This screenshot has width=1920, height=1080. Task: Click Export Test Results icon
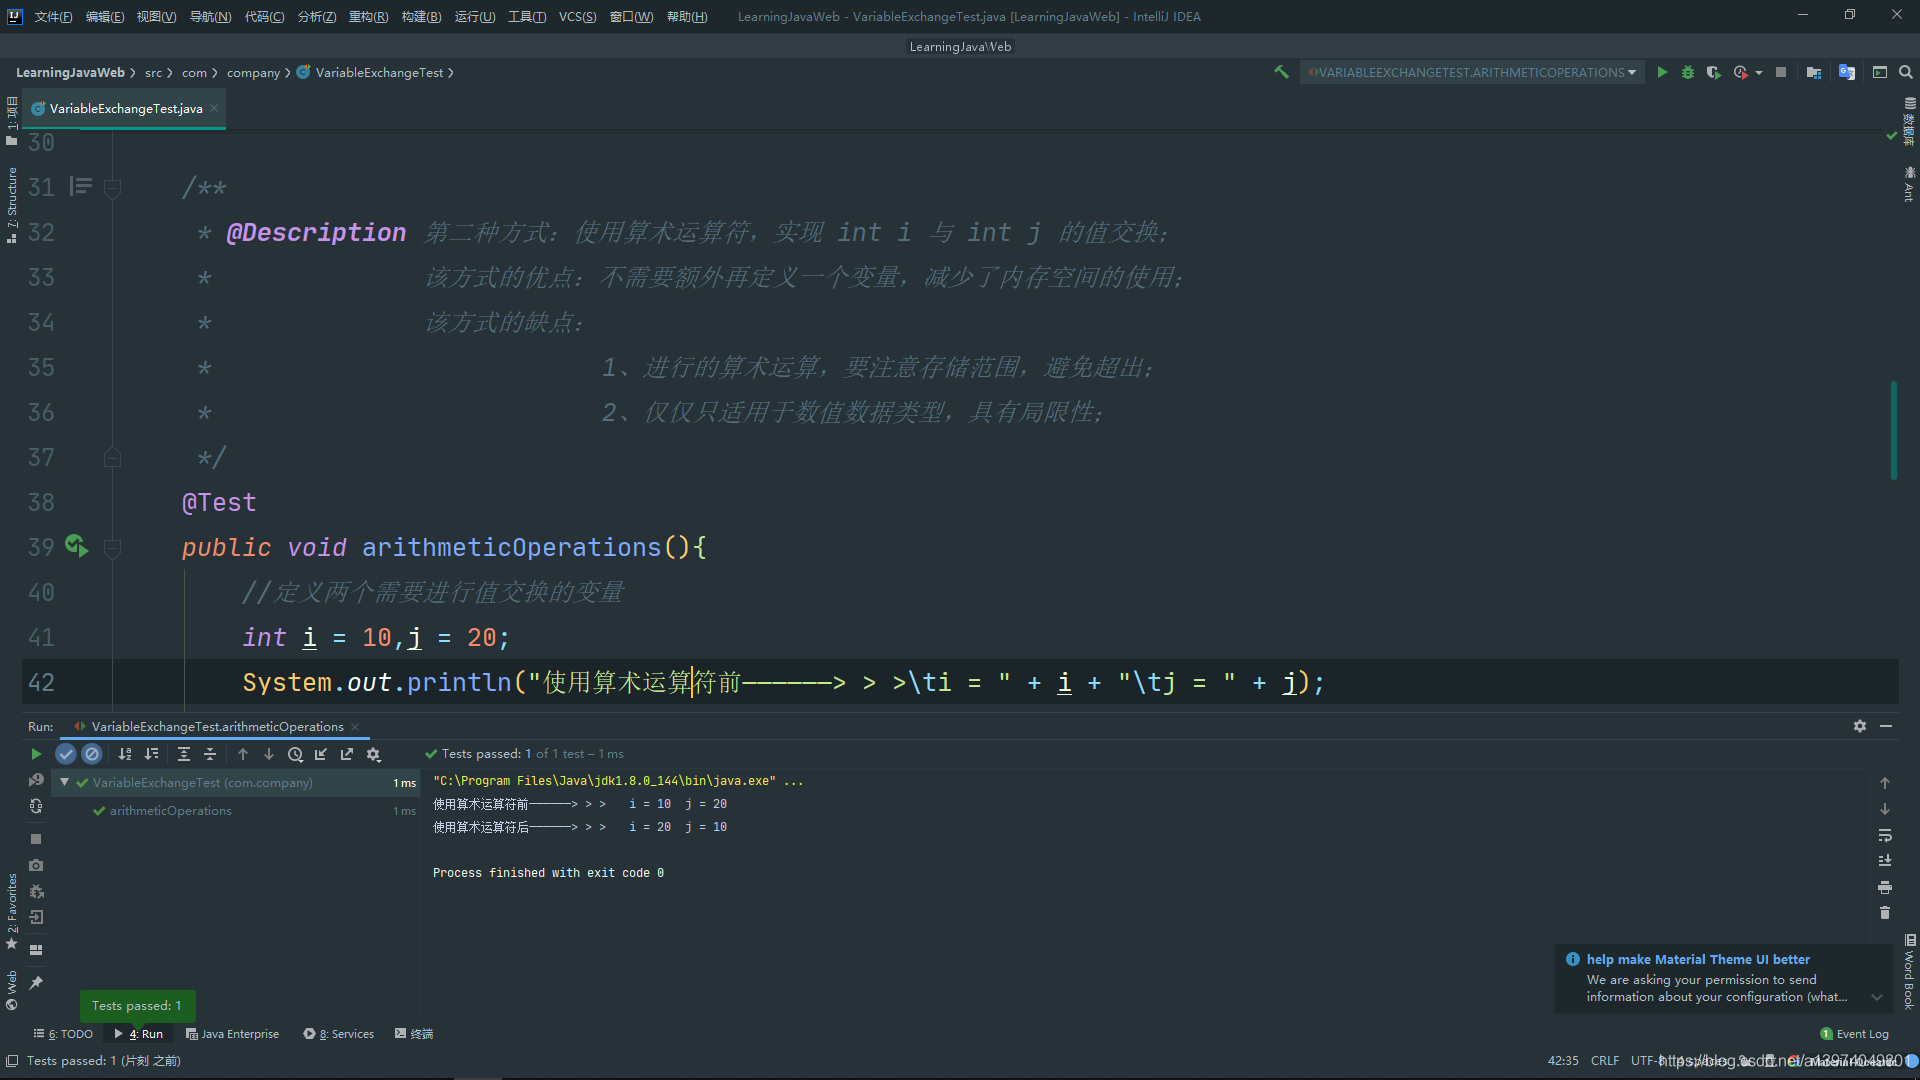click(347, 754)
